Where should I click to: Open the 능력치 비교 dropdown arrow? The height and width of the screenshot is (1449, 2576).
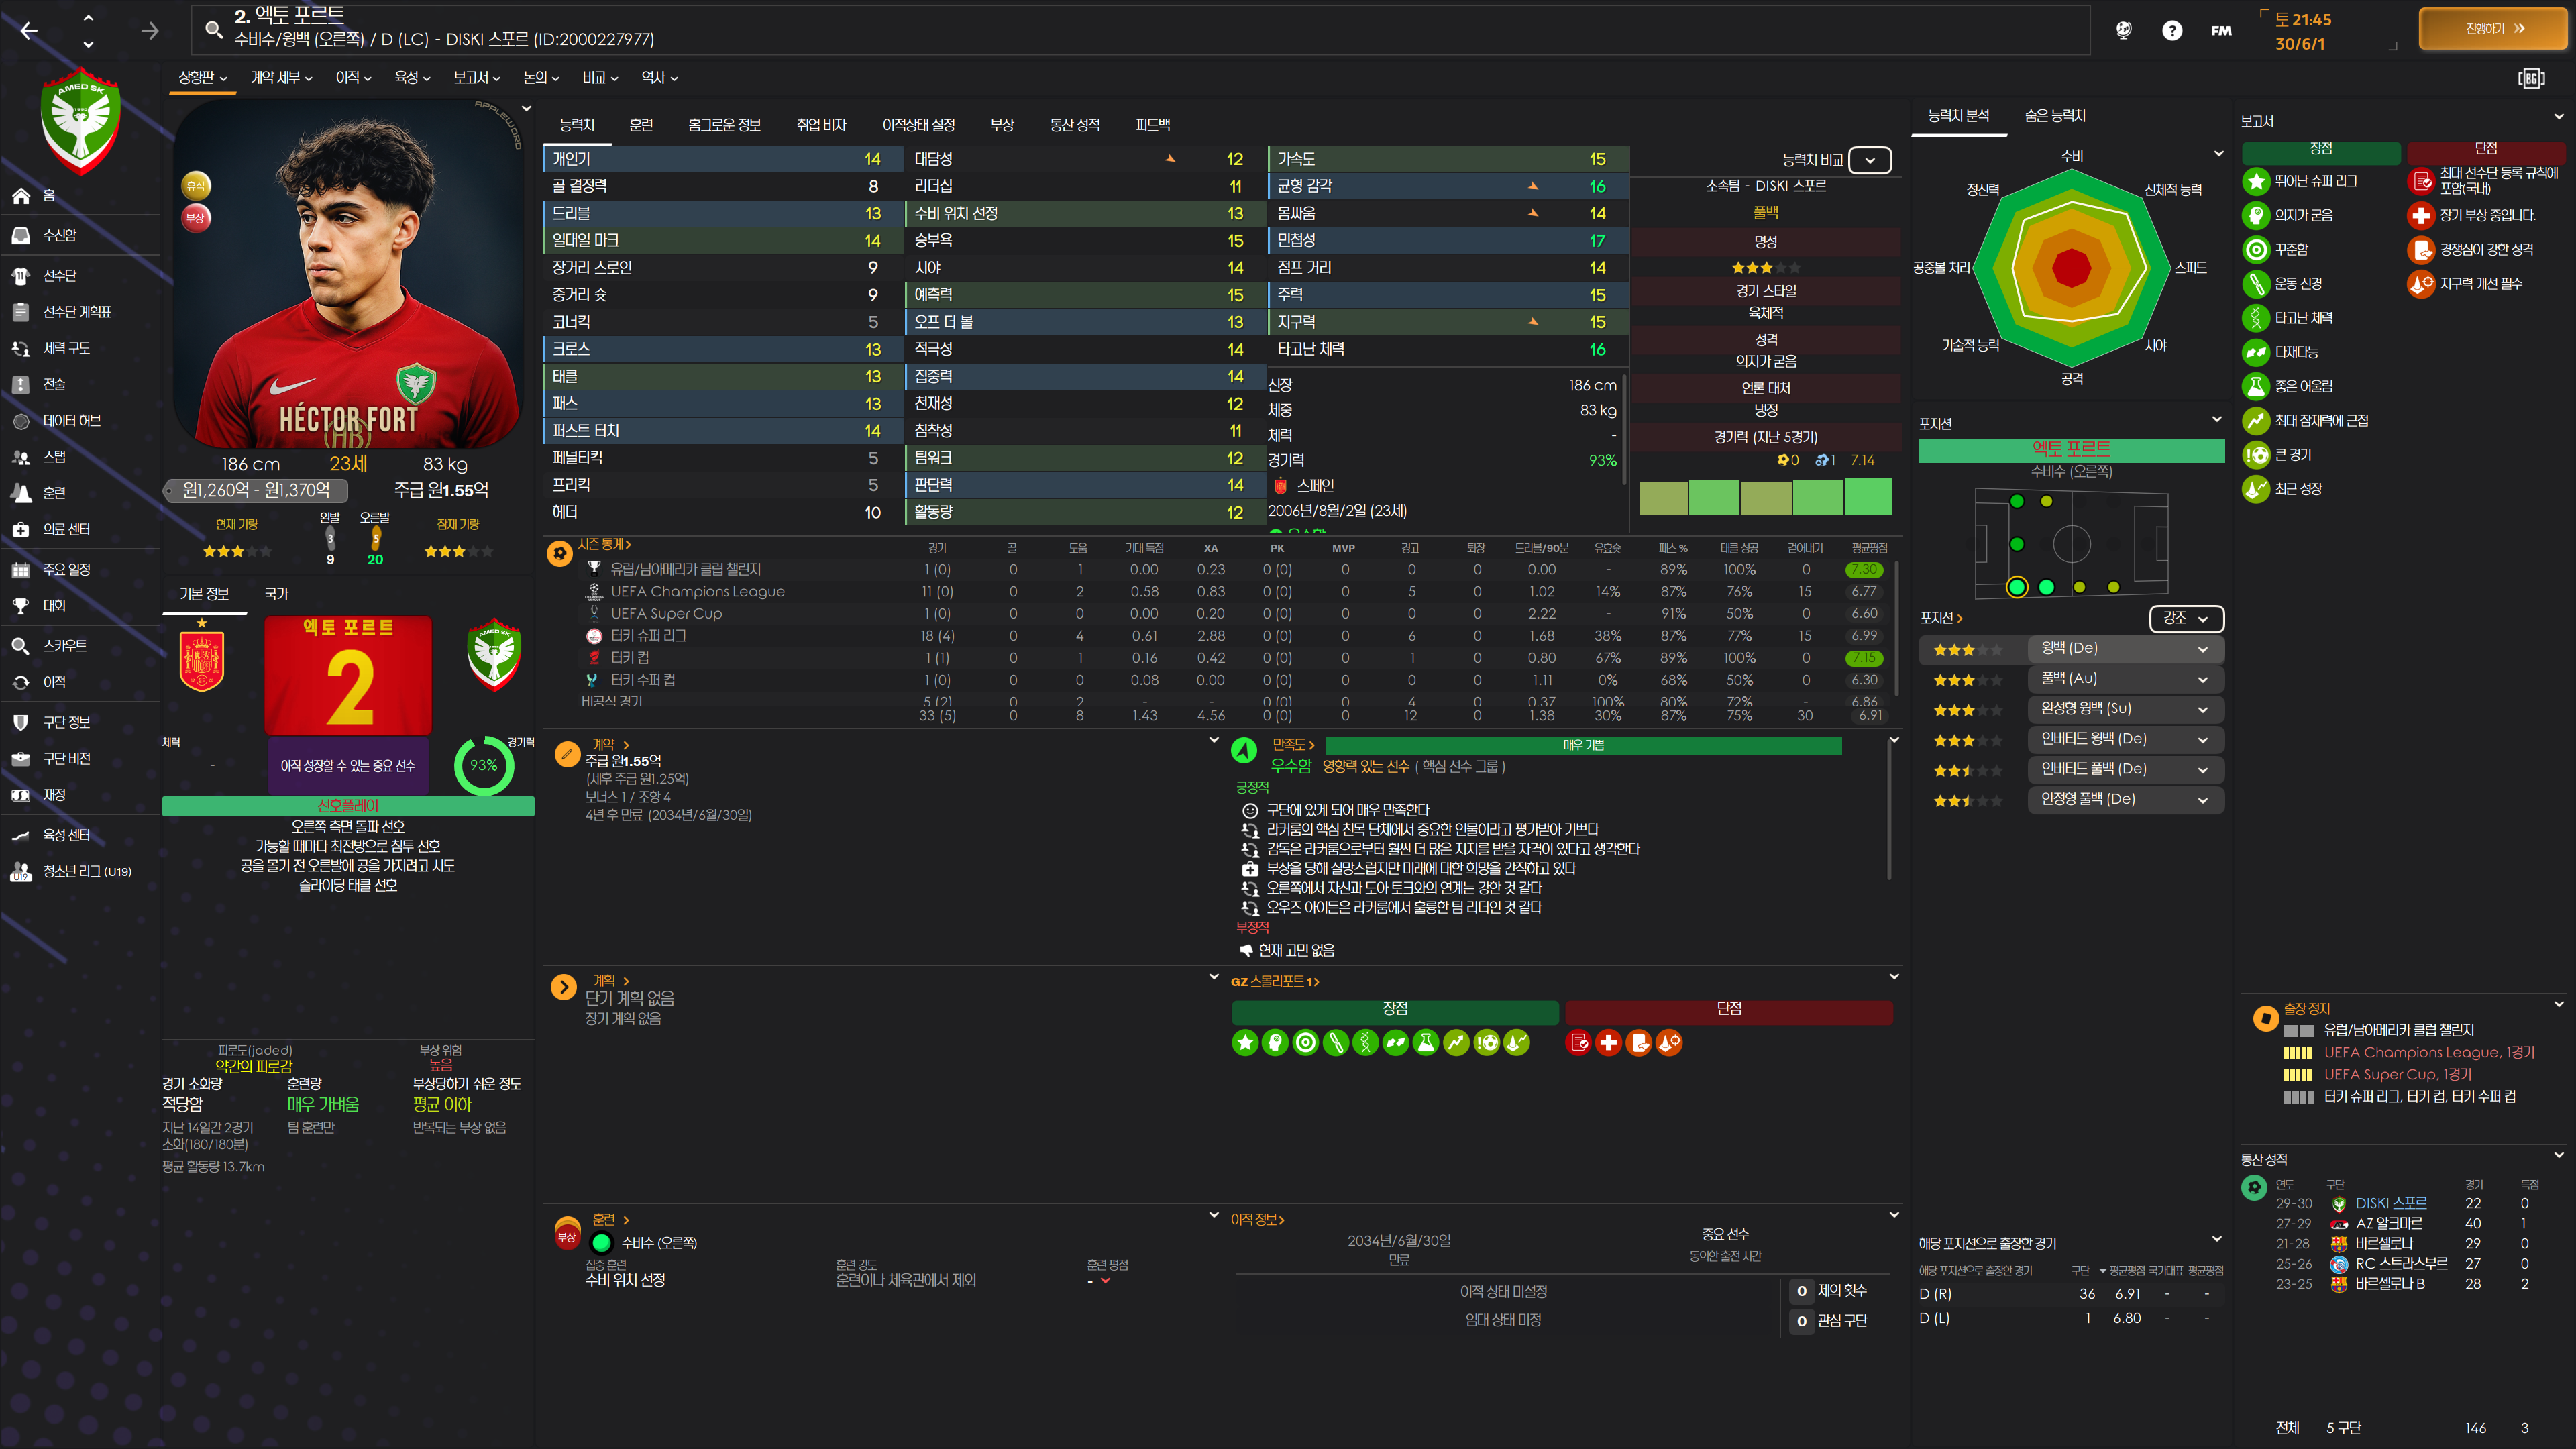[1869, 161]
